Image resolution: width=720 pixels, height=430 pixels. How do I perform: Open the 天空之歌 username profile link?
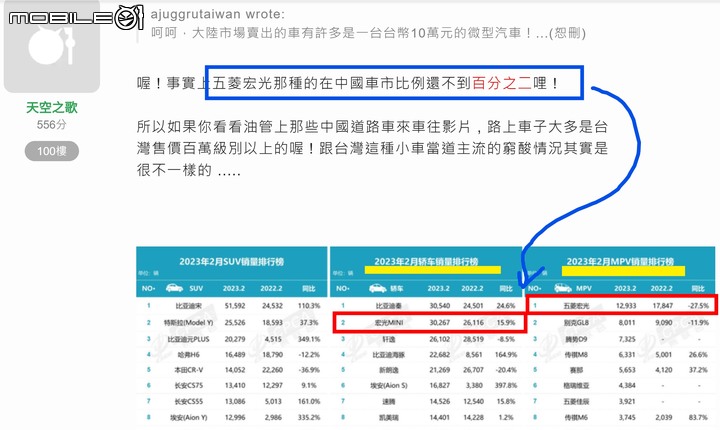coord(52,108)
